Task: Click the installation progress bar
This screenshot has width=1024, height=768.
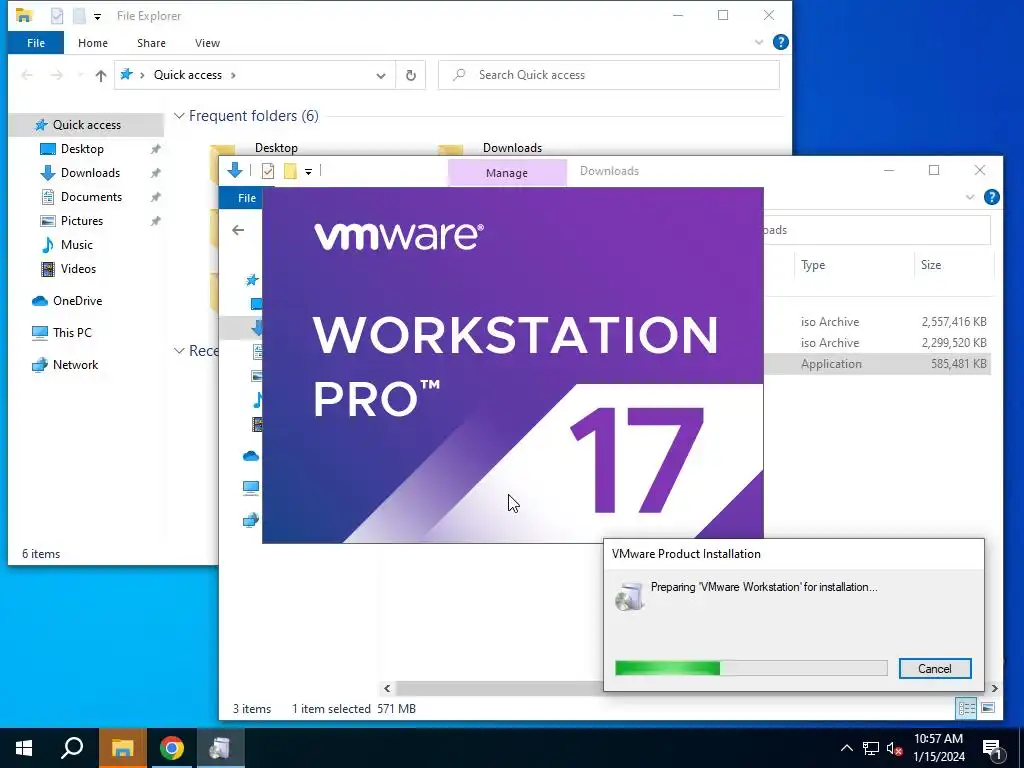Action: (751, 668)
